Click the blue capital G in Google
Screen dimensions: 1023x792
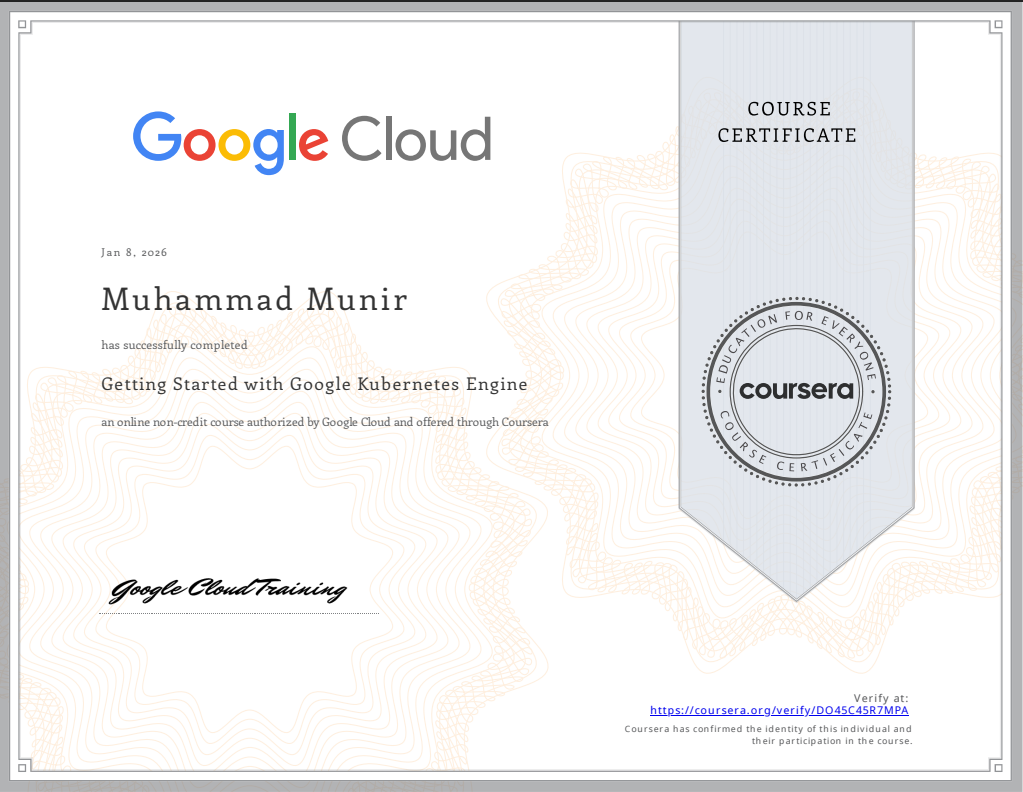[x=160, y=138]
